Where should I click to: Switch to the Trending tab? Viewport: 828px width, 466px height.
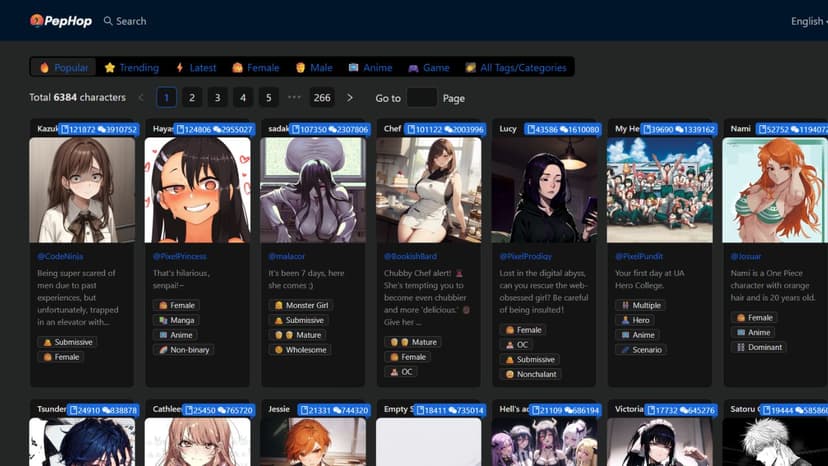pos(131,67)
